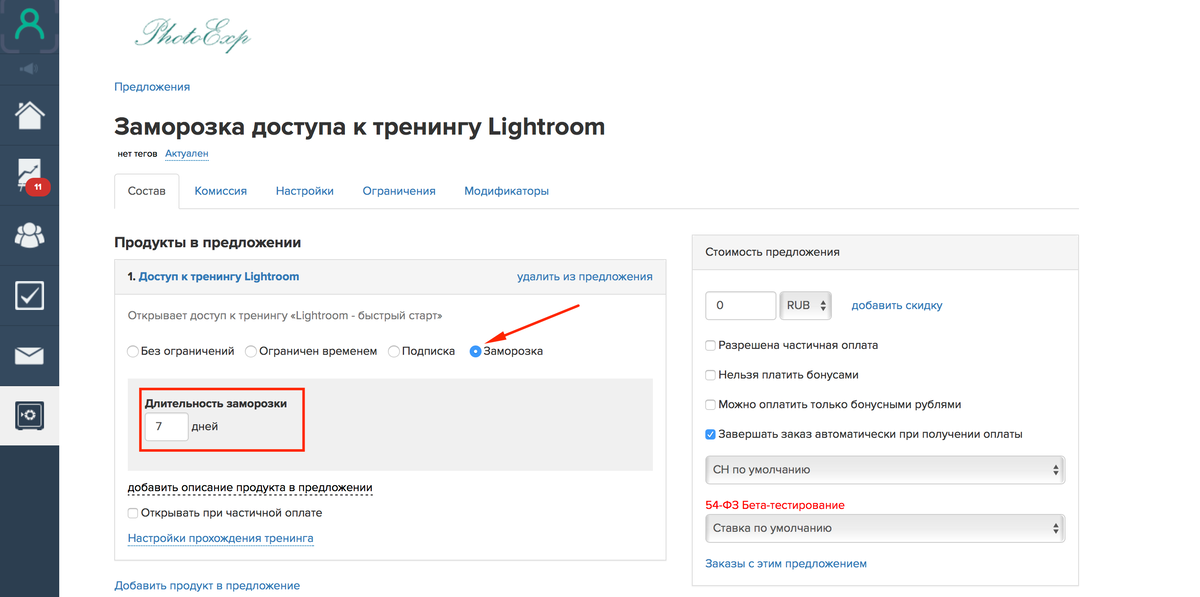This screenshot has height=597, width=1200.
Task: Enable 'Разрешена частичная оплата' checkbox
Action: click(x=710, y=345)
